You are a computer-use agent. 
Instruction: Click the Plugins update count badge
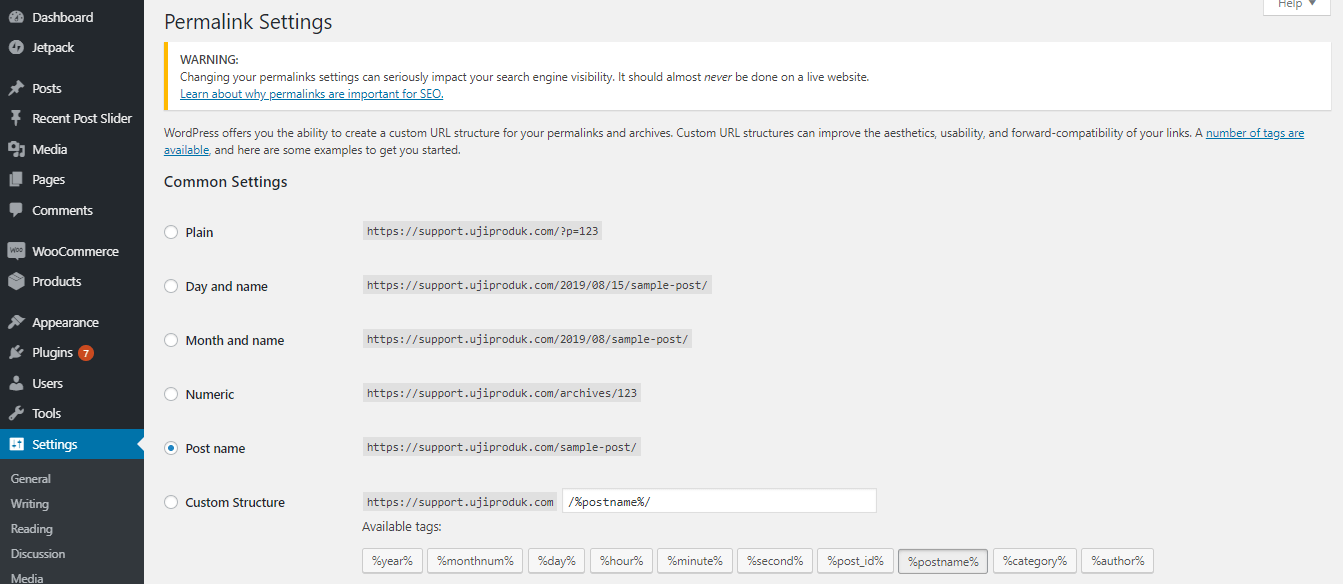[x=86, y=353]
